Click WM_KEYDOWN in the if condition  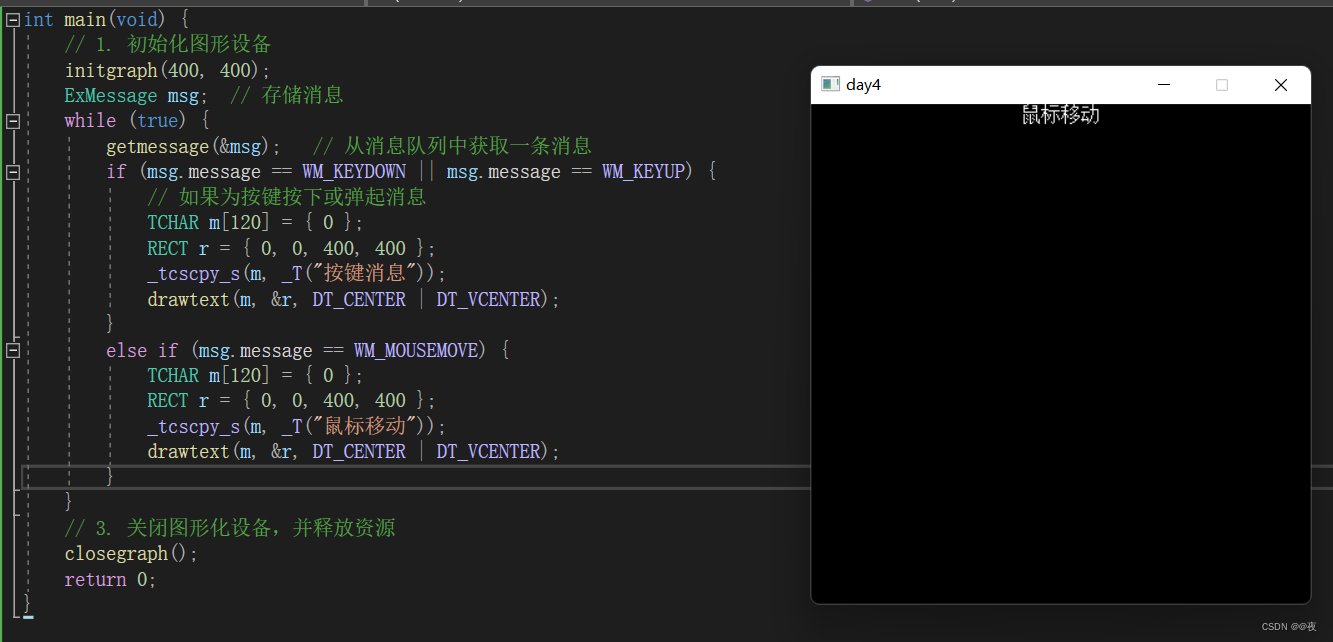coord(354,172)
